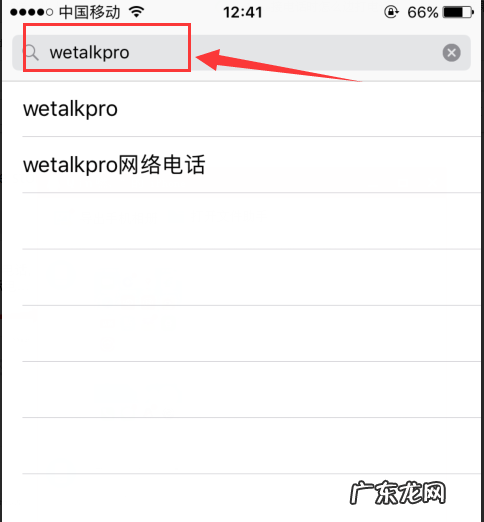Tap the Wi-Fi status icon
The height and width of the screenshot is (522, 484).
pos(137,12)
